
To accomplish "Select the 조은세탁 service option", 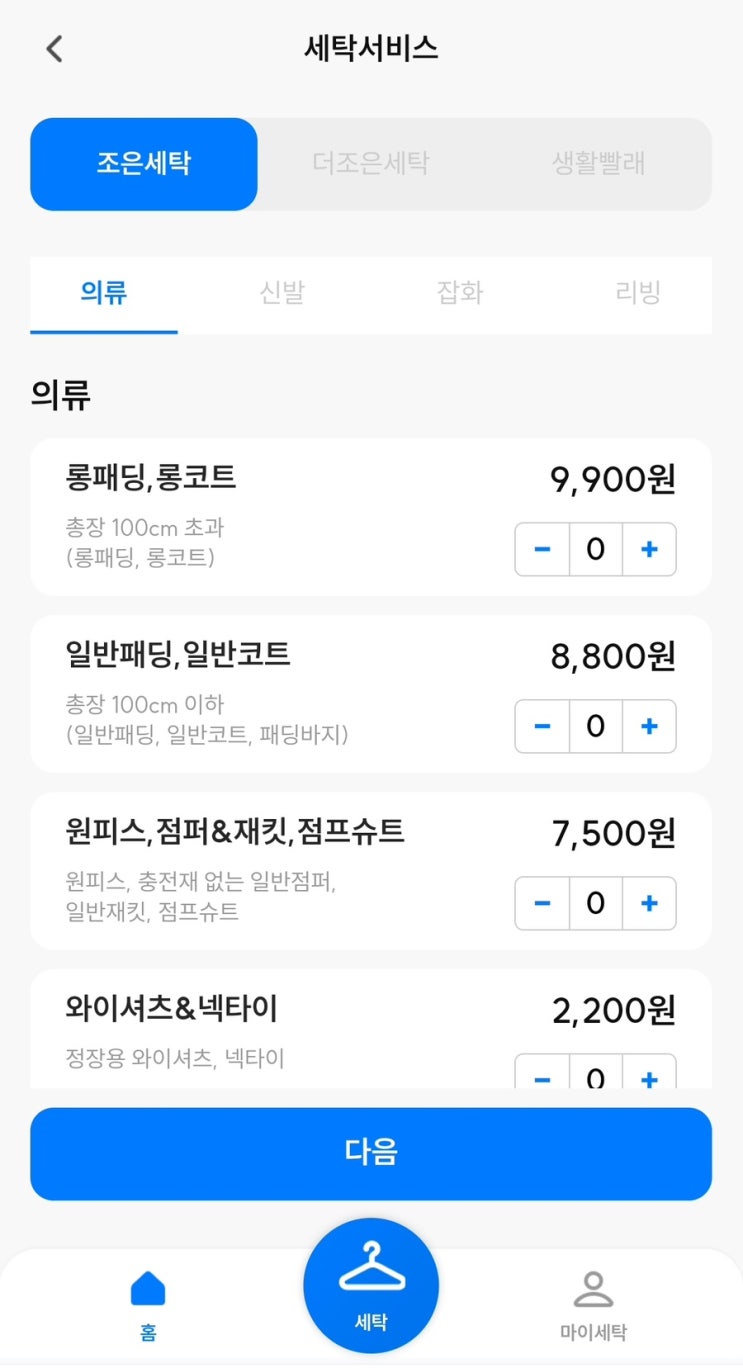I will coord(144,164).
